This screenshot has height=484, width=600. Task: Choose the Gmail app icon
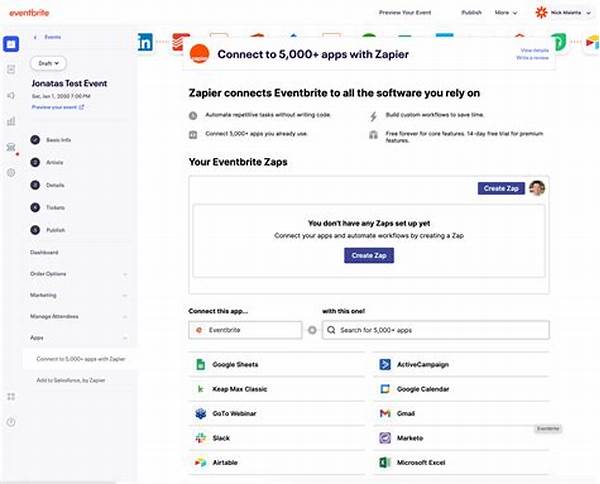384,413
